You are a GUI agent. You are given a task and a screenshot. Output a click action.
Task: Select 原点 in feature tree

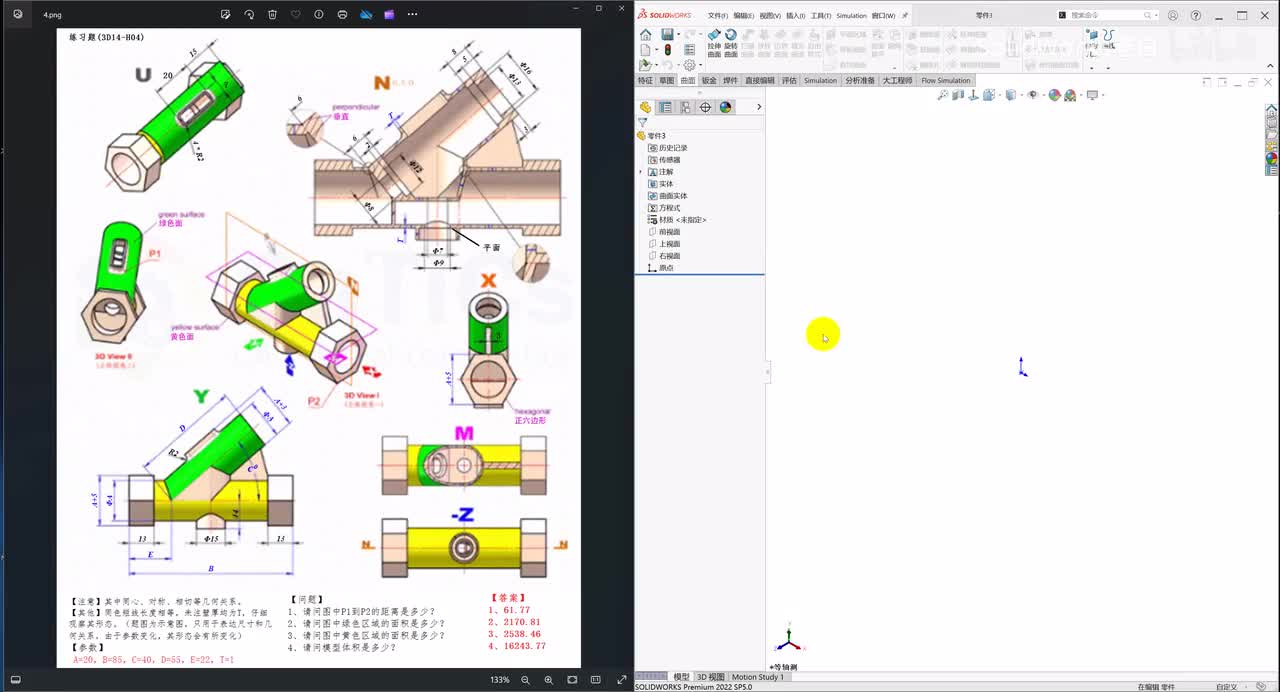660,268
